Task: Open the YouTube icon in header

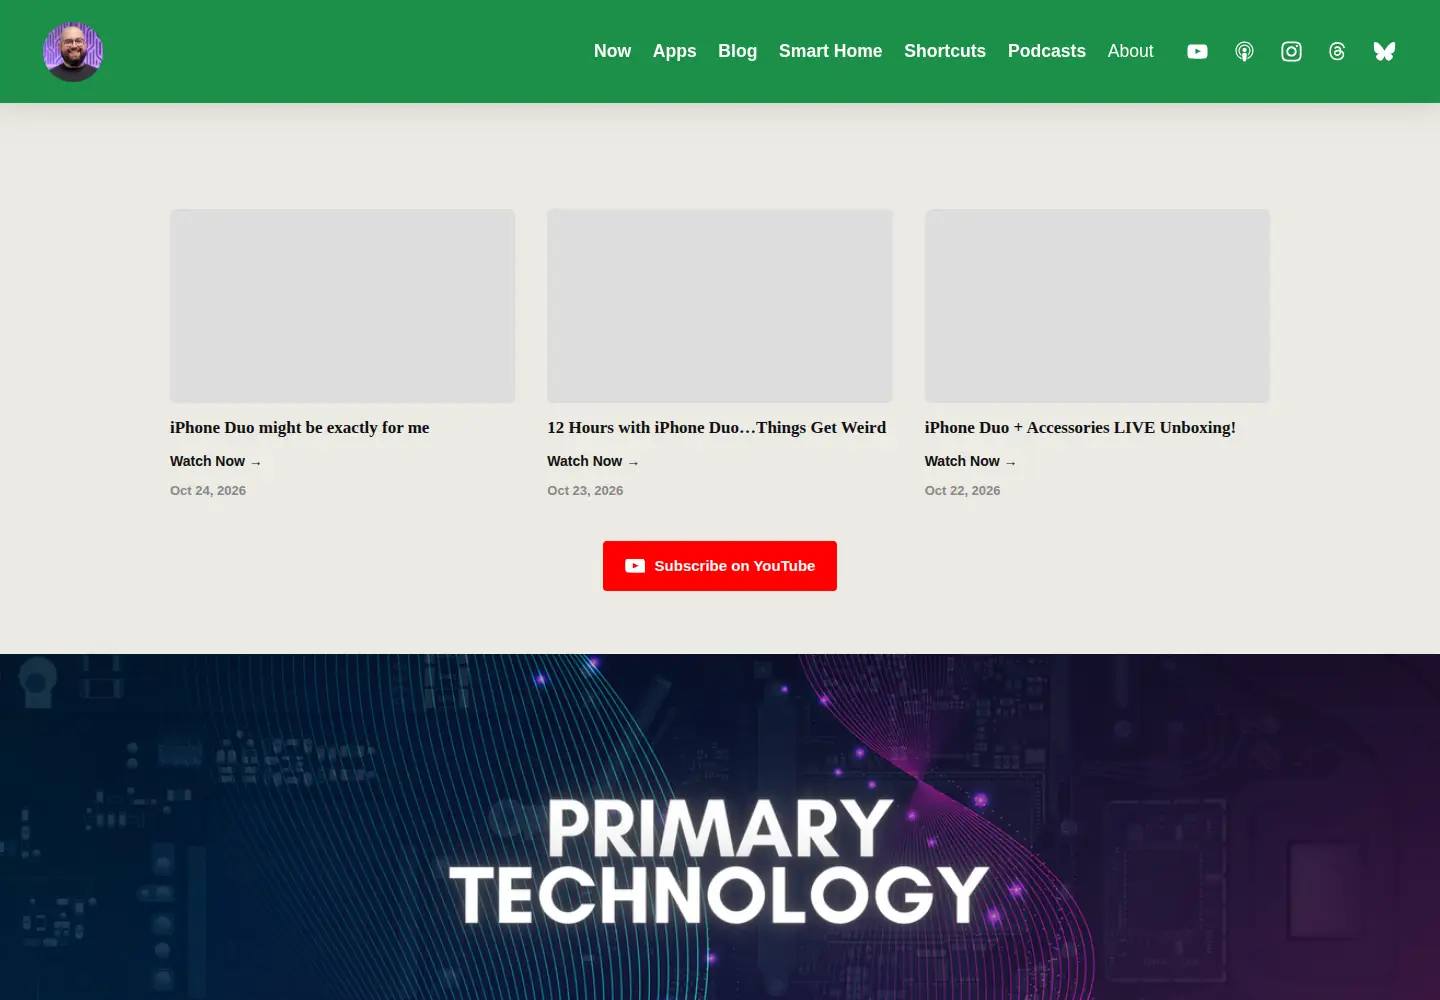Action: pyautogui.click(x=1197, y=51)
